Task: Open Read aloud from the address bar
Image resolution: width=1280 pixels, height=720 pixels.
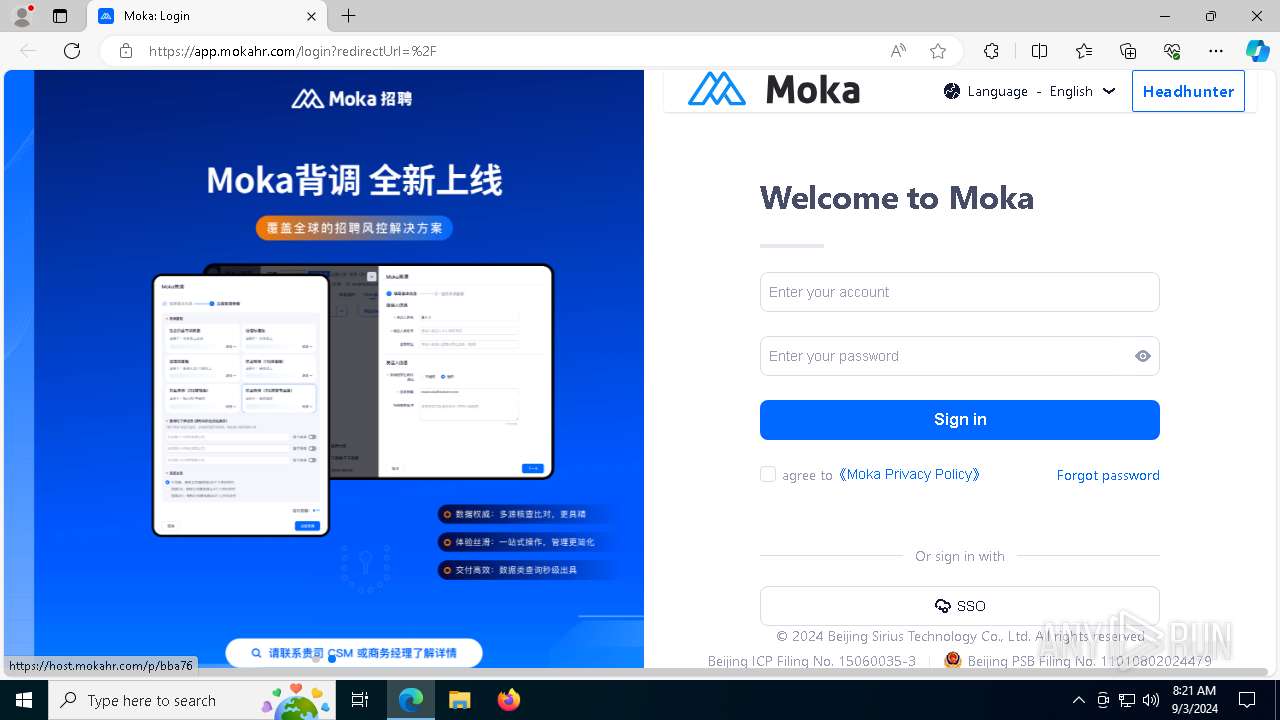Action: (x=898, y=51)
